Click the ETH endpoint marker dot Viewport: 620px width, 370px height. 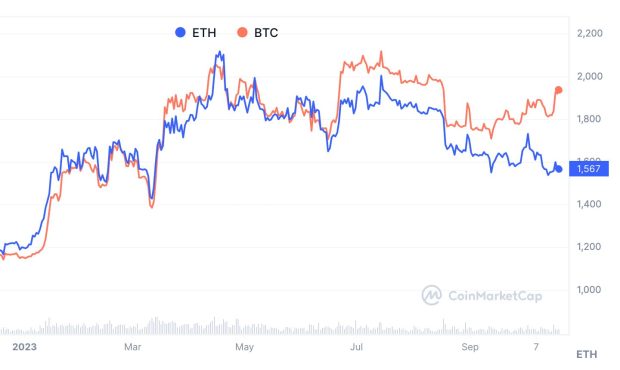559,169
